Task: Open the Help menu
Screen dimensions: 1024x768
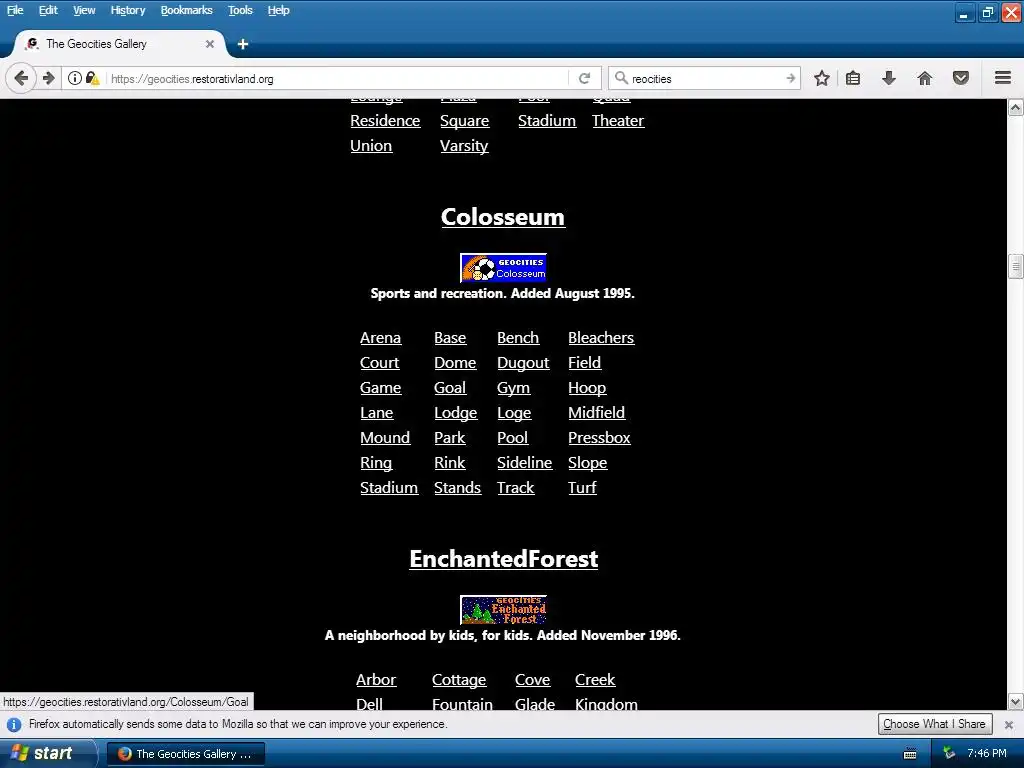Action: pos(278,10)
